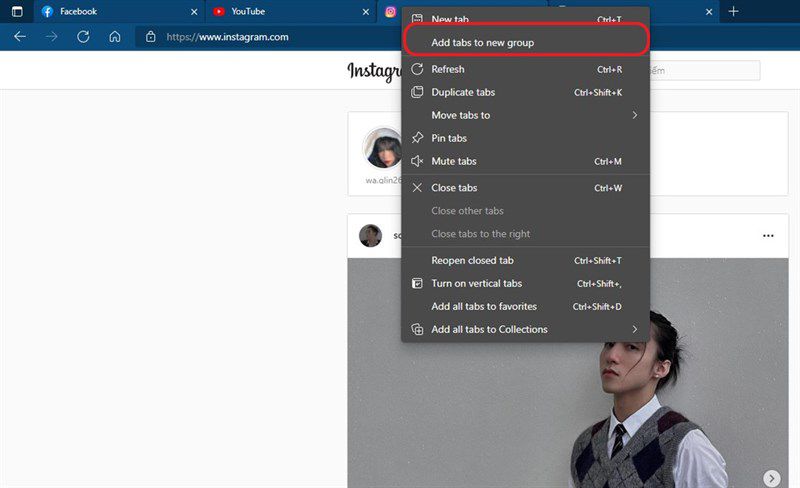Switch to the Facebook tab
Viewport: 800px width, 488px height.
tap(120, 12)
